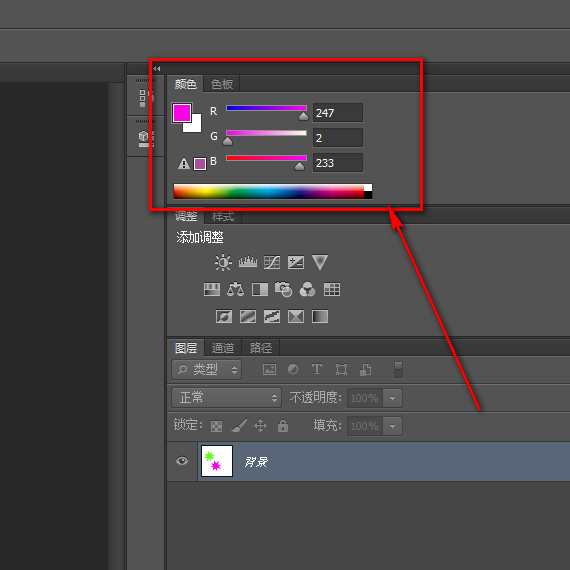Click the in-gamut replacement color swatch

tap(200, 164)
